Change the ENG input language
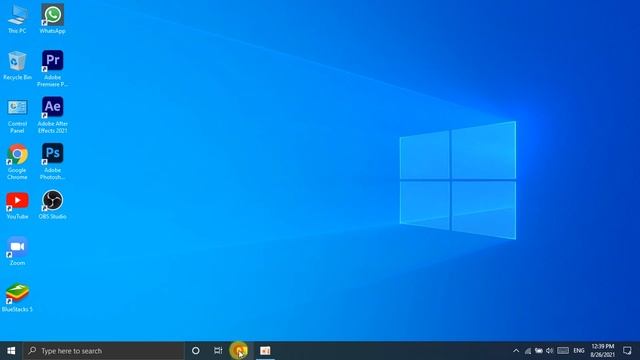This screenshot has height=360, width=640. (x=579, y=351)
